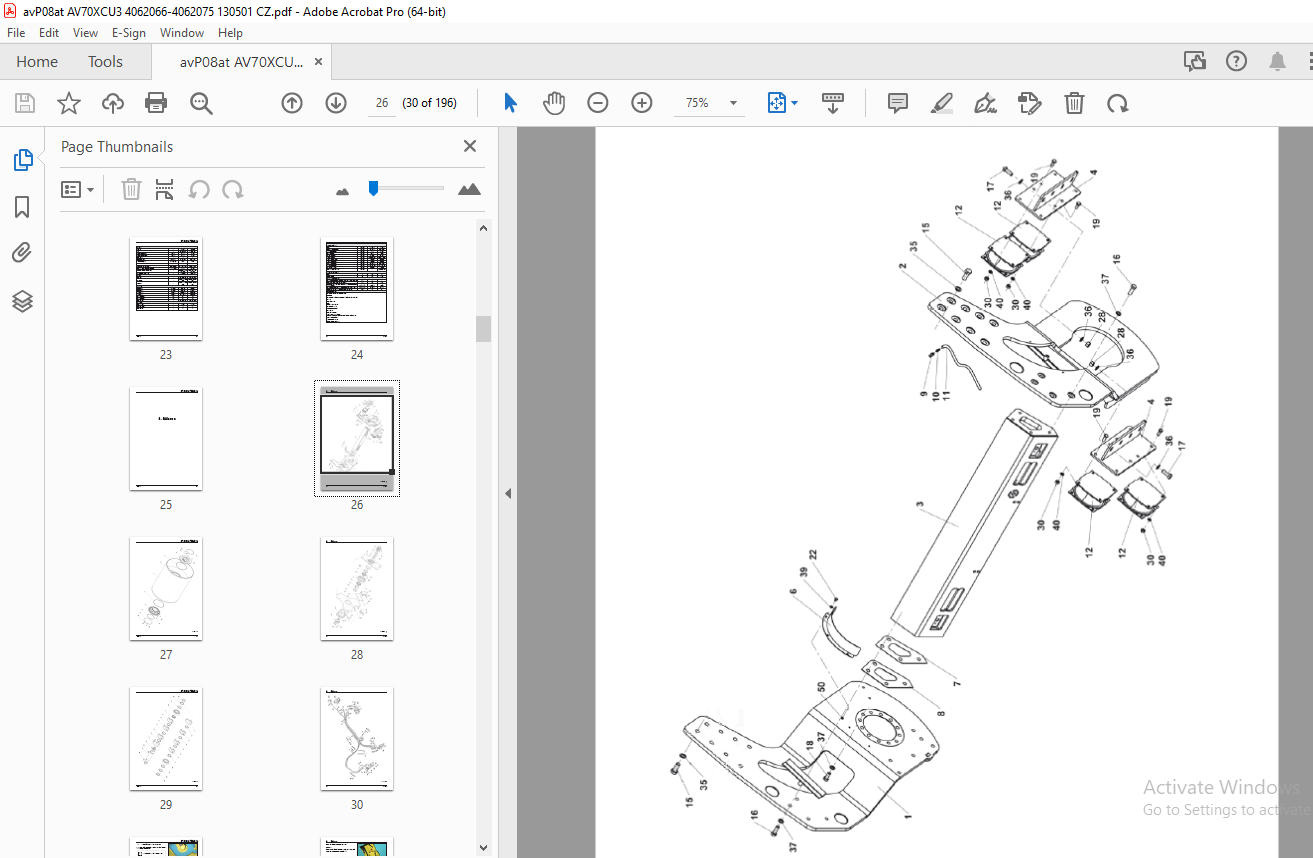The height and width of the screenshot is (858, 1313).
Task: Select page 23 thumbnail
Action: (x=166, y=289)
